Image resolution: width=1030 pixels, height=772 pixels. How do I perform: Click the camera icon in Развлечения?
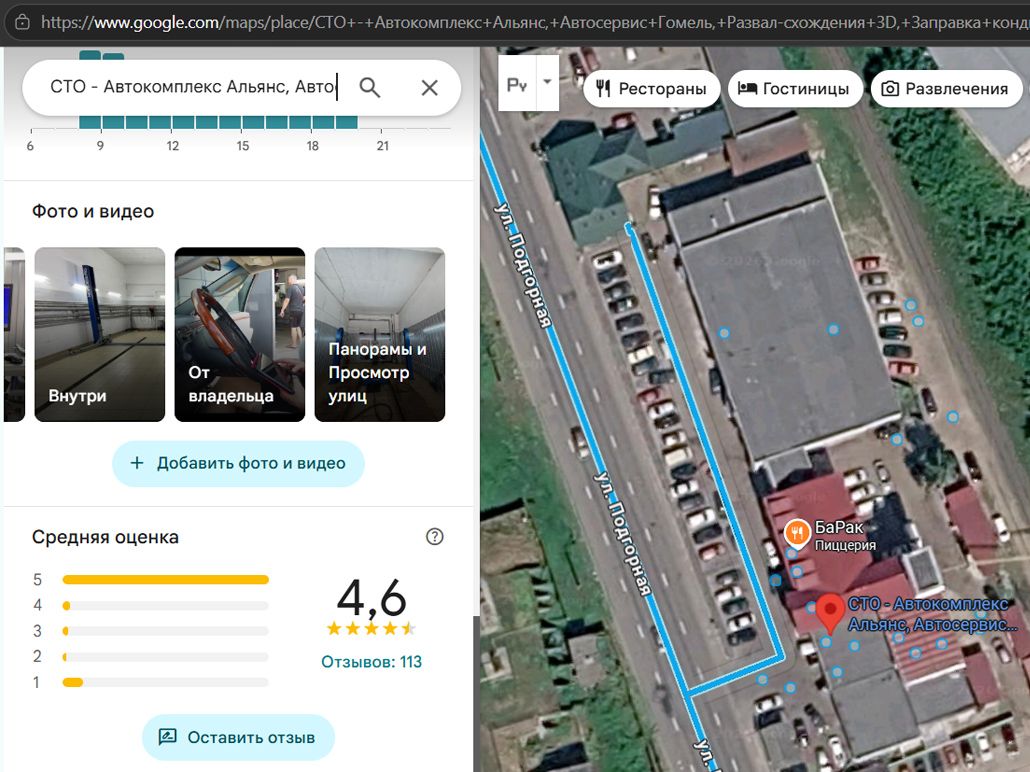[x=890, y=89]
